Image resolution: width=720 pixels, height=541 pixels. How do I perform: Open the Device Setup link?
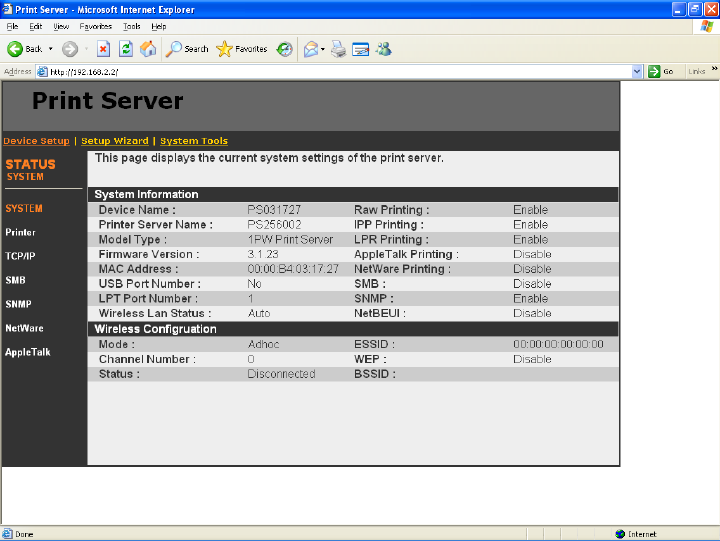pyautogui.click(x=36, y=141)
